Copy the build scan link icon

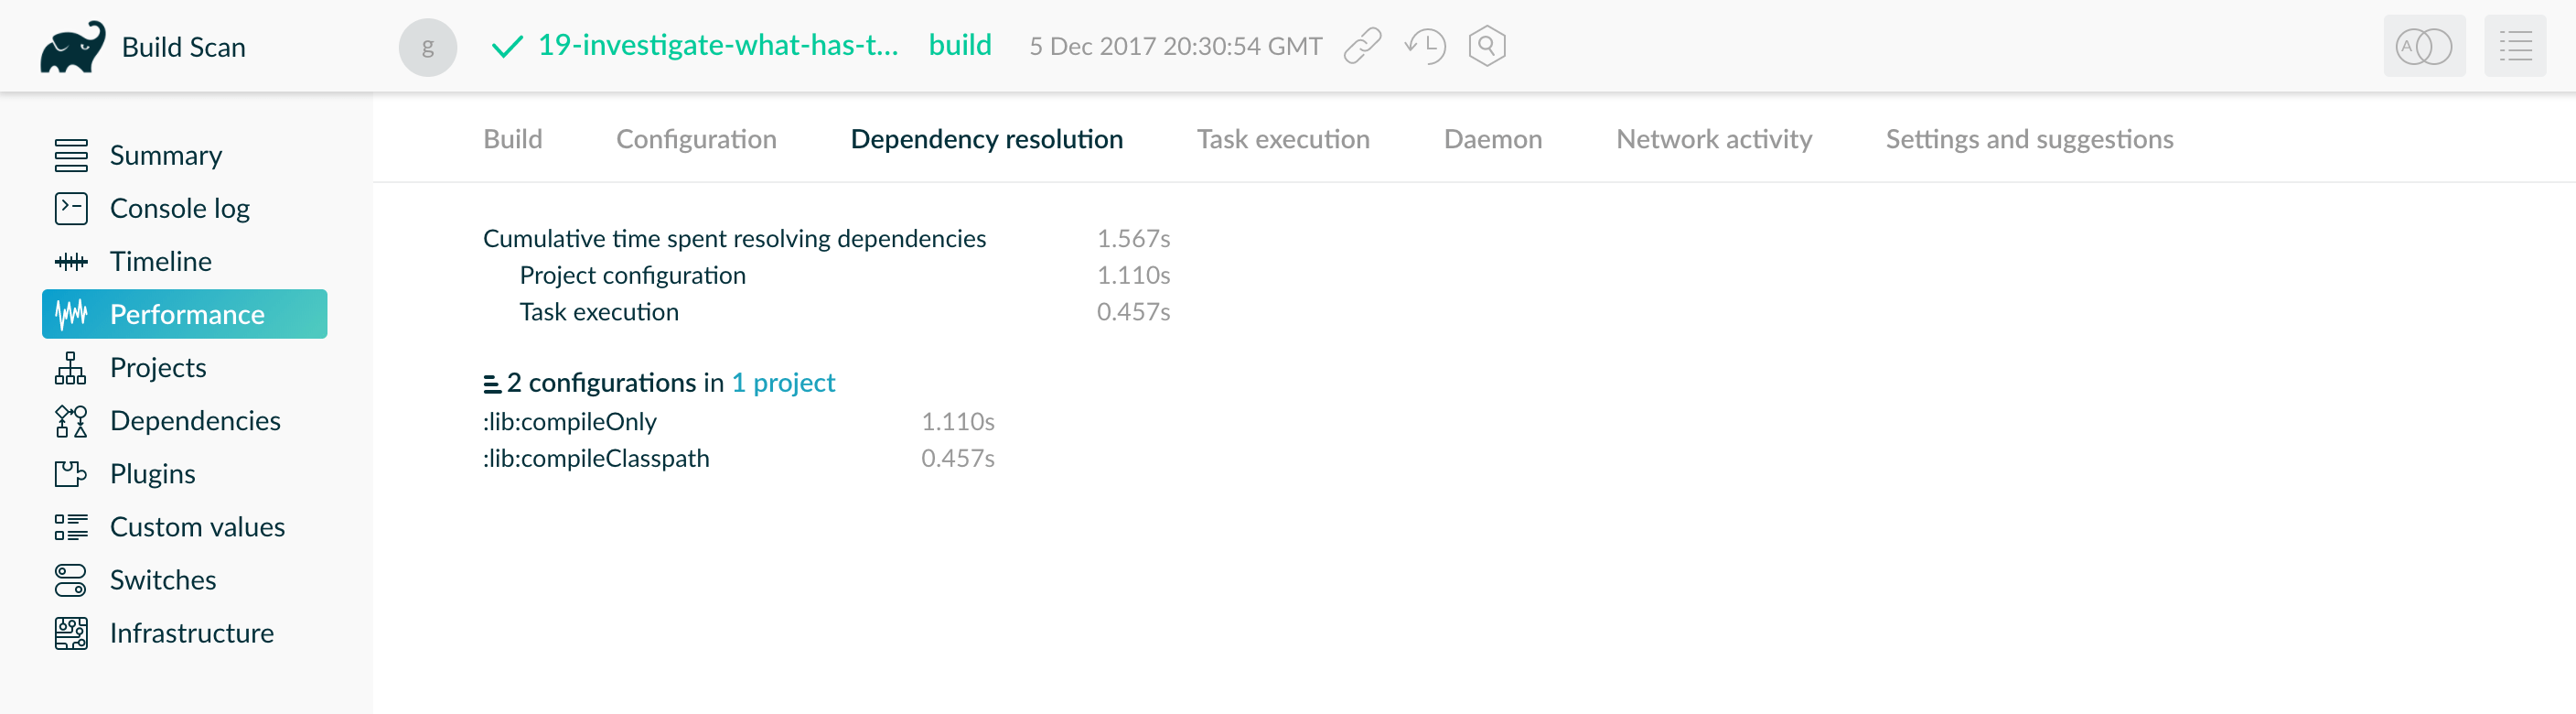tap(1362, 46)
